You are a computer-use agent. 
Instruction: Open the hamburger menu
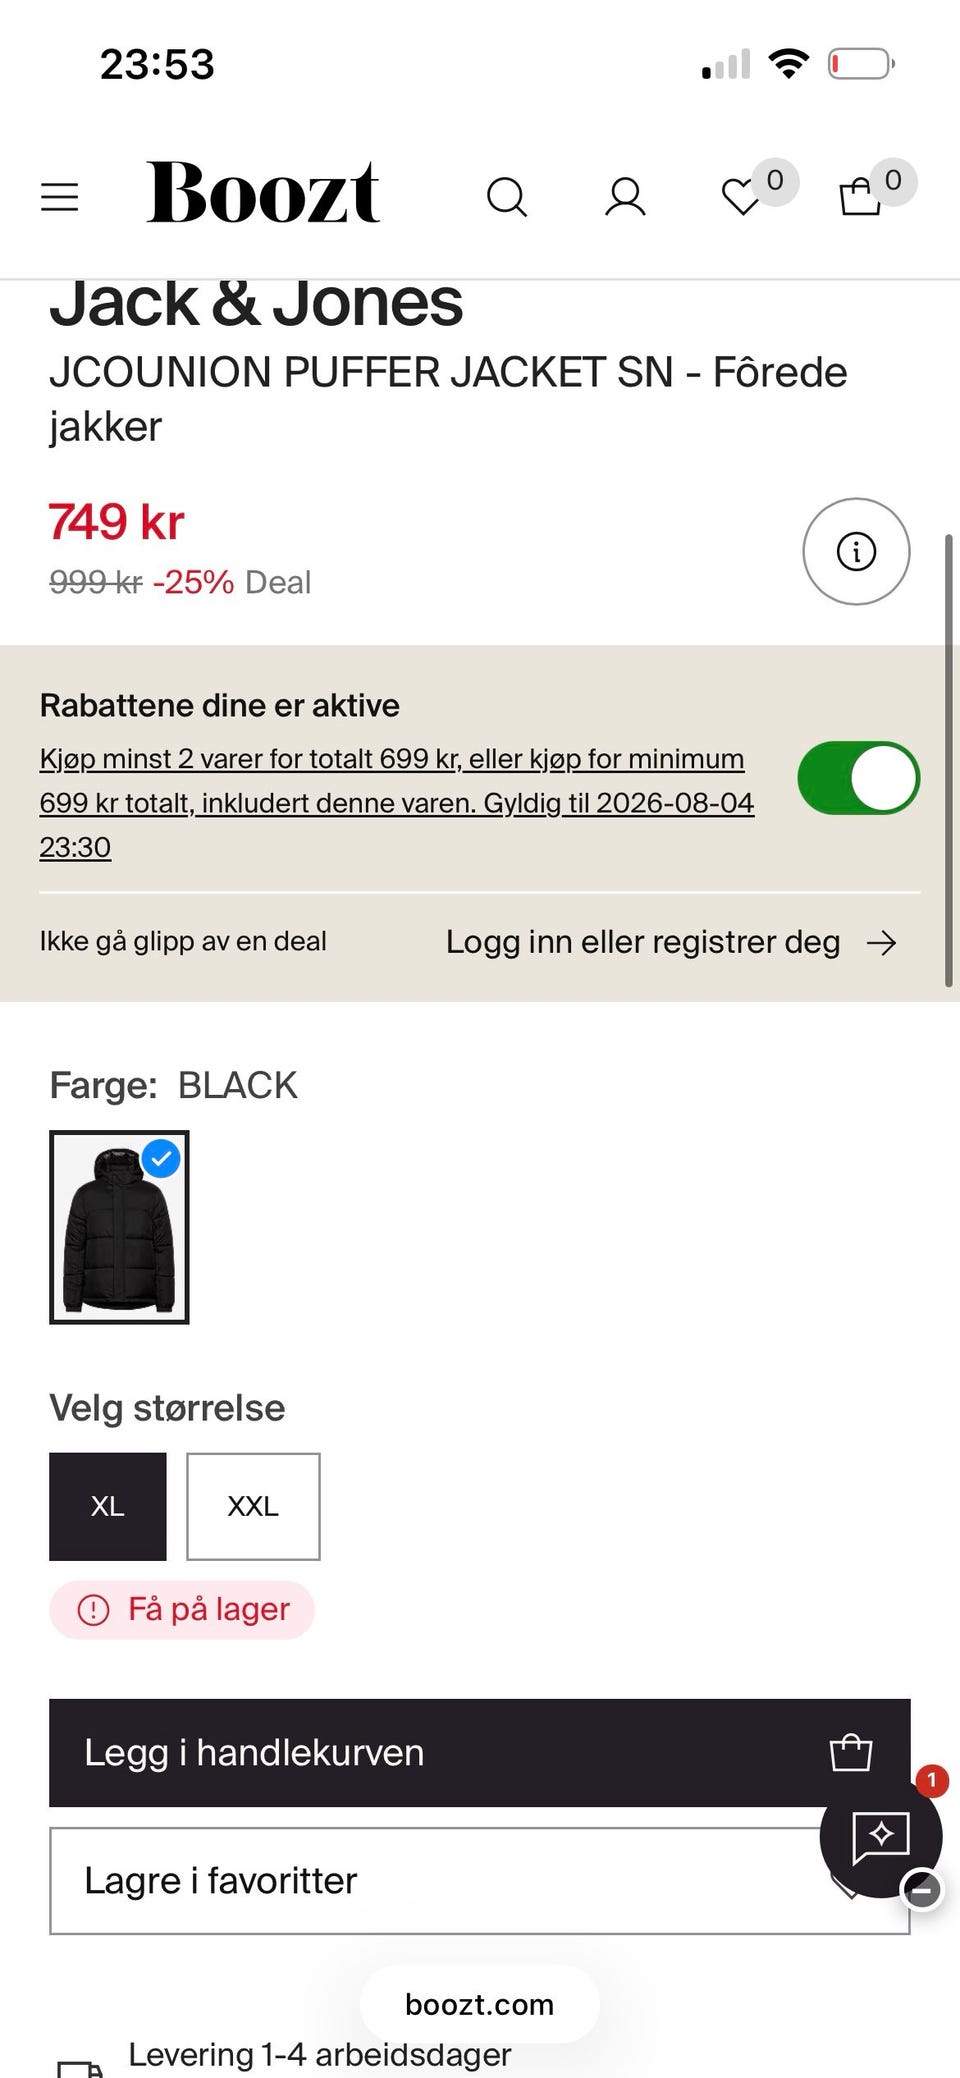click(x=59, y=197)
